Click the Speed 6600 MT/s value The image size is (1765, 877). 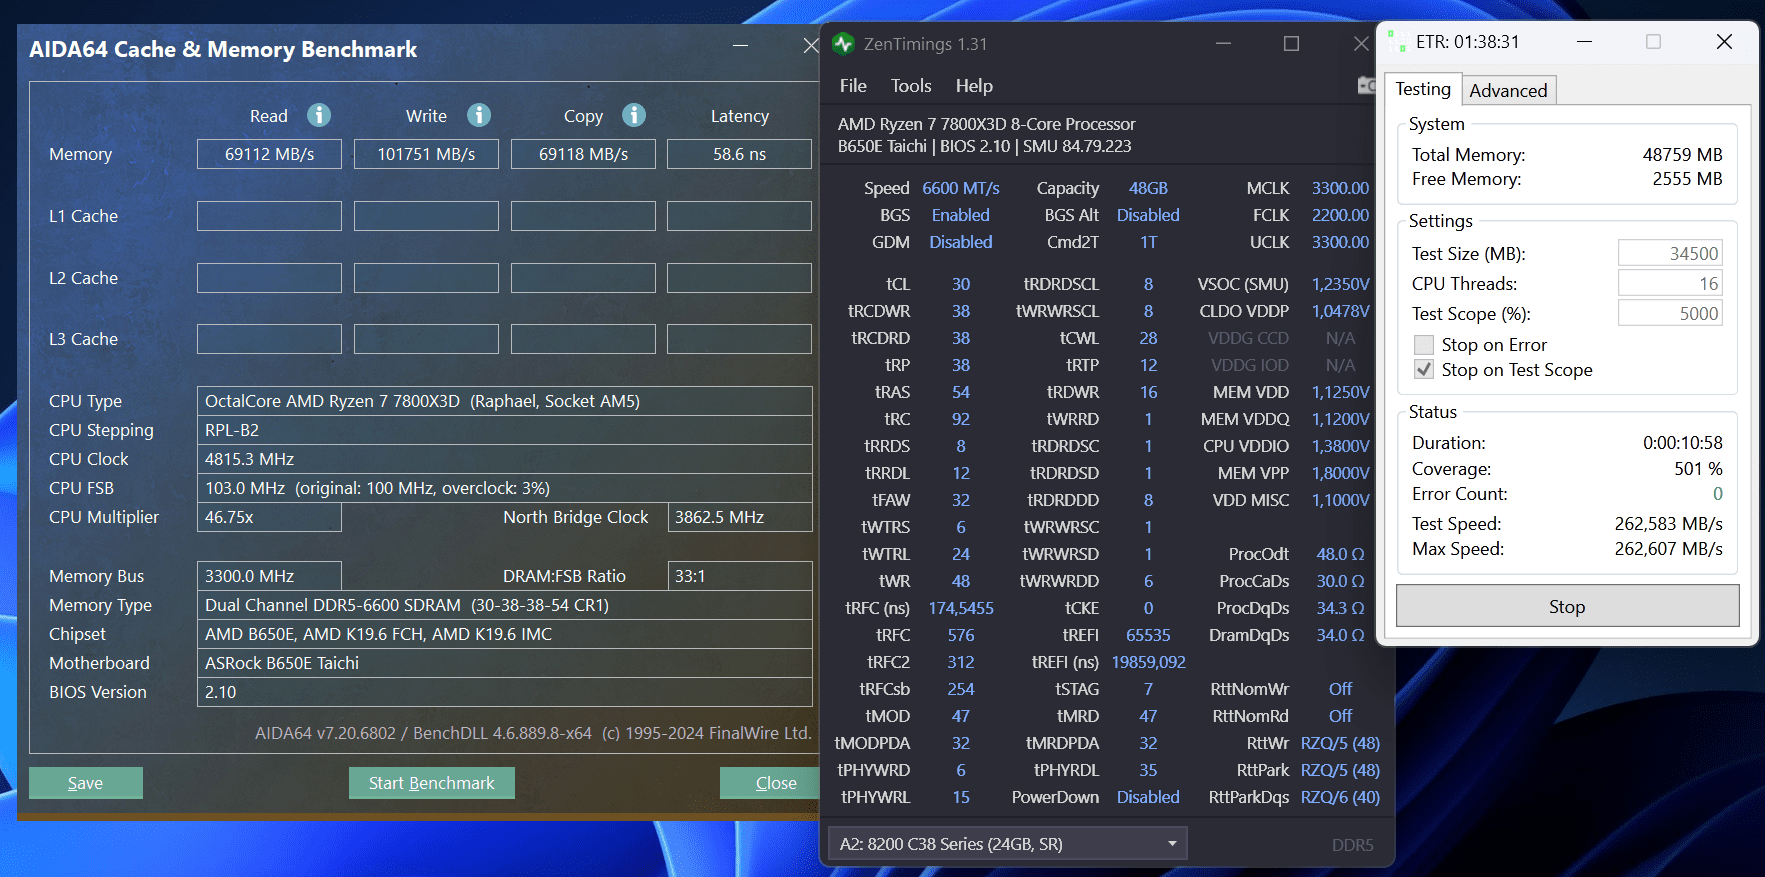[961, 188]
